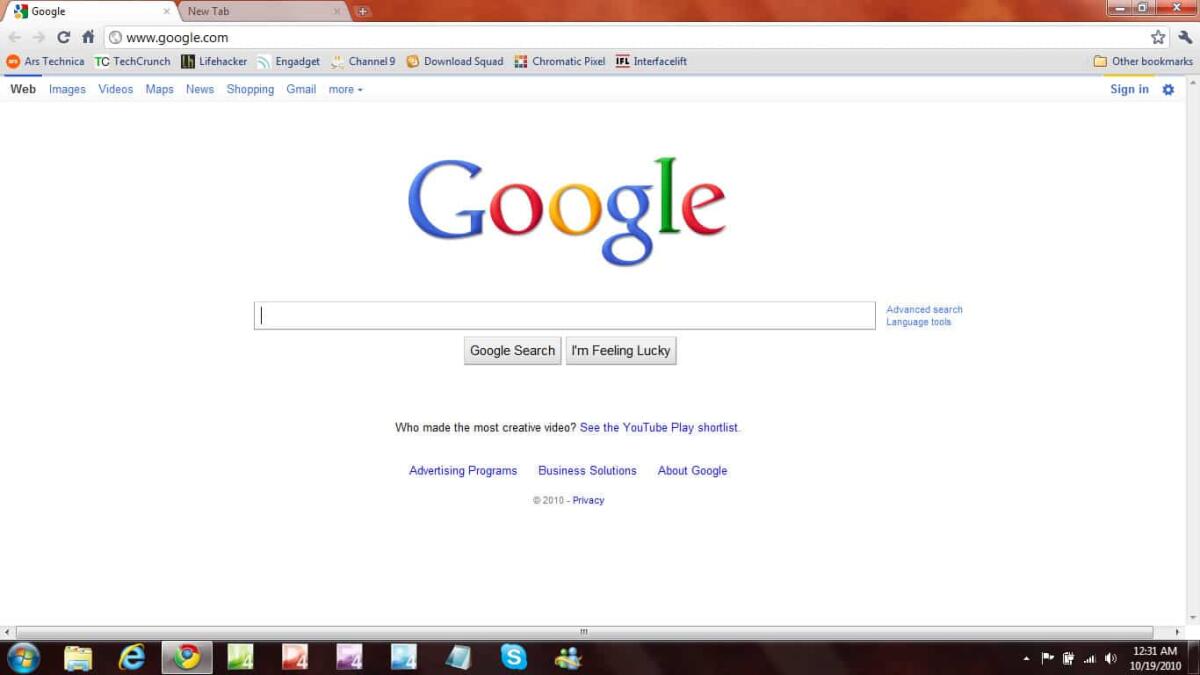
Task: Open the Ars Technica bookmark
Action: click(48, 61)
